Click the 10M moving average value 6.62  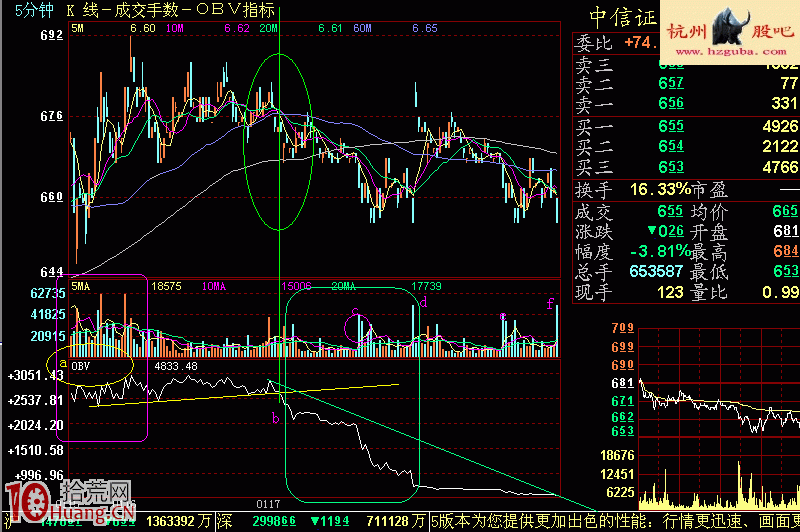pyautogui.click(x=237, y=28)
